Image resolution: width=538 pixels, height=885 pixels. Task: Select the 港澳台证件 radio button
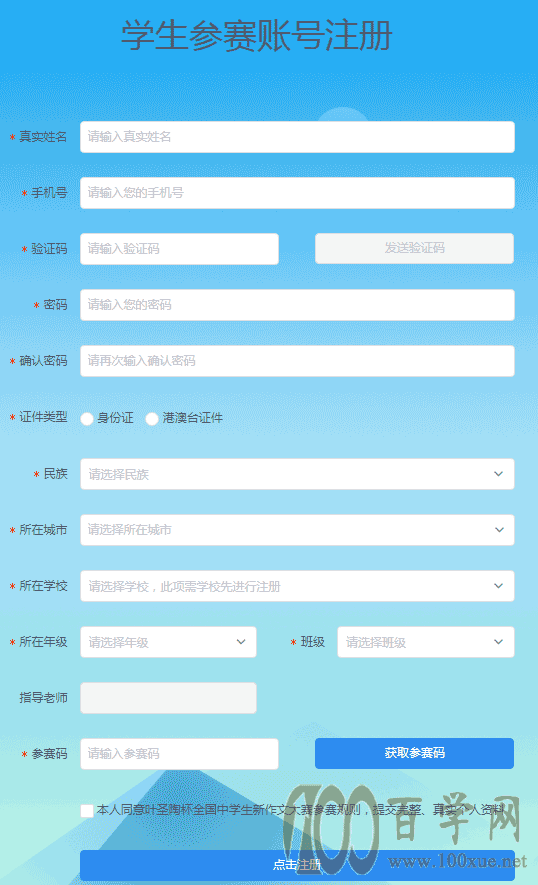(152, 419)
